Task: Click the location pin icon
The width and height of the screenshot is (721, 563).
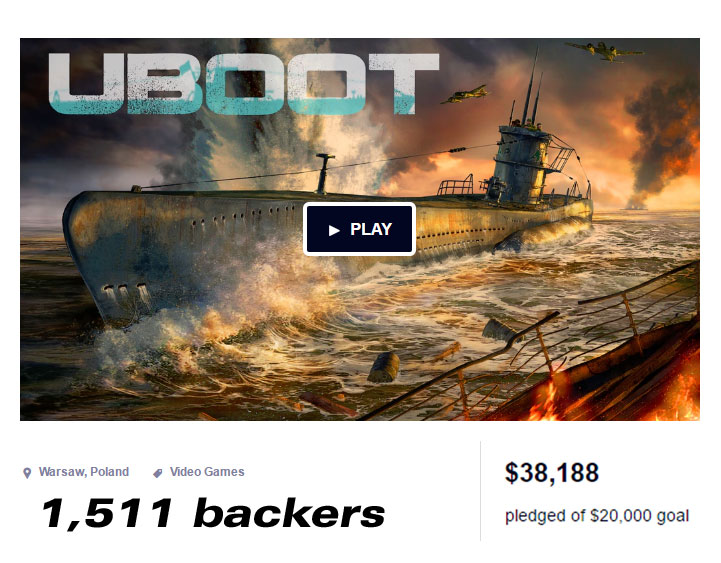Action: click(x=27, y=473)
